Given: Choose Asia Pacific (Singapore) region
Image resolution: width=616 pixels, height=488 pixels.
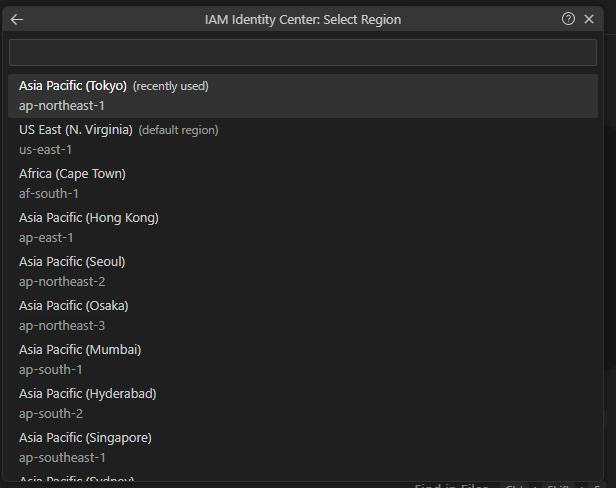Looking at the screenshot, I should [303, 448].
